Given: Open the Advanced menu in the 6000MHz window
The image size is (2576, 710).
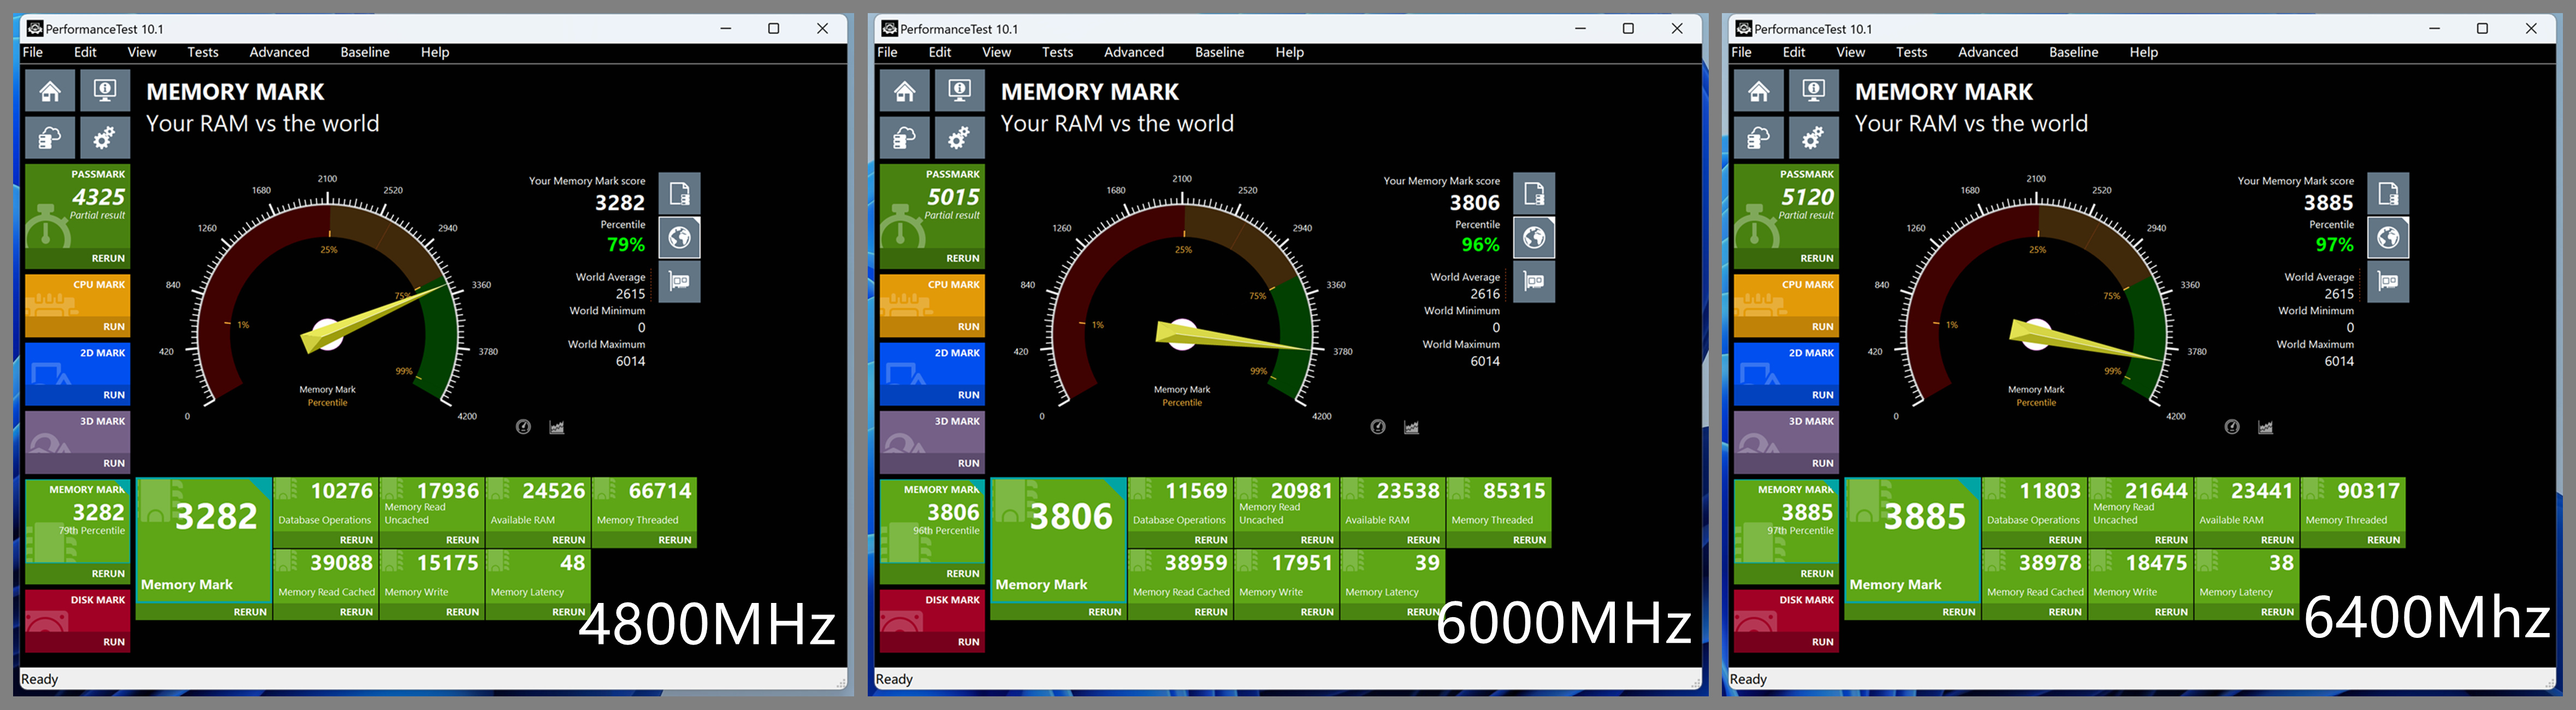Looking at the screenshot, I should point(1133,52).
